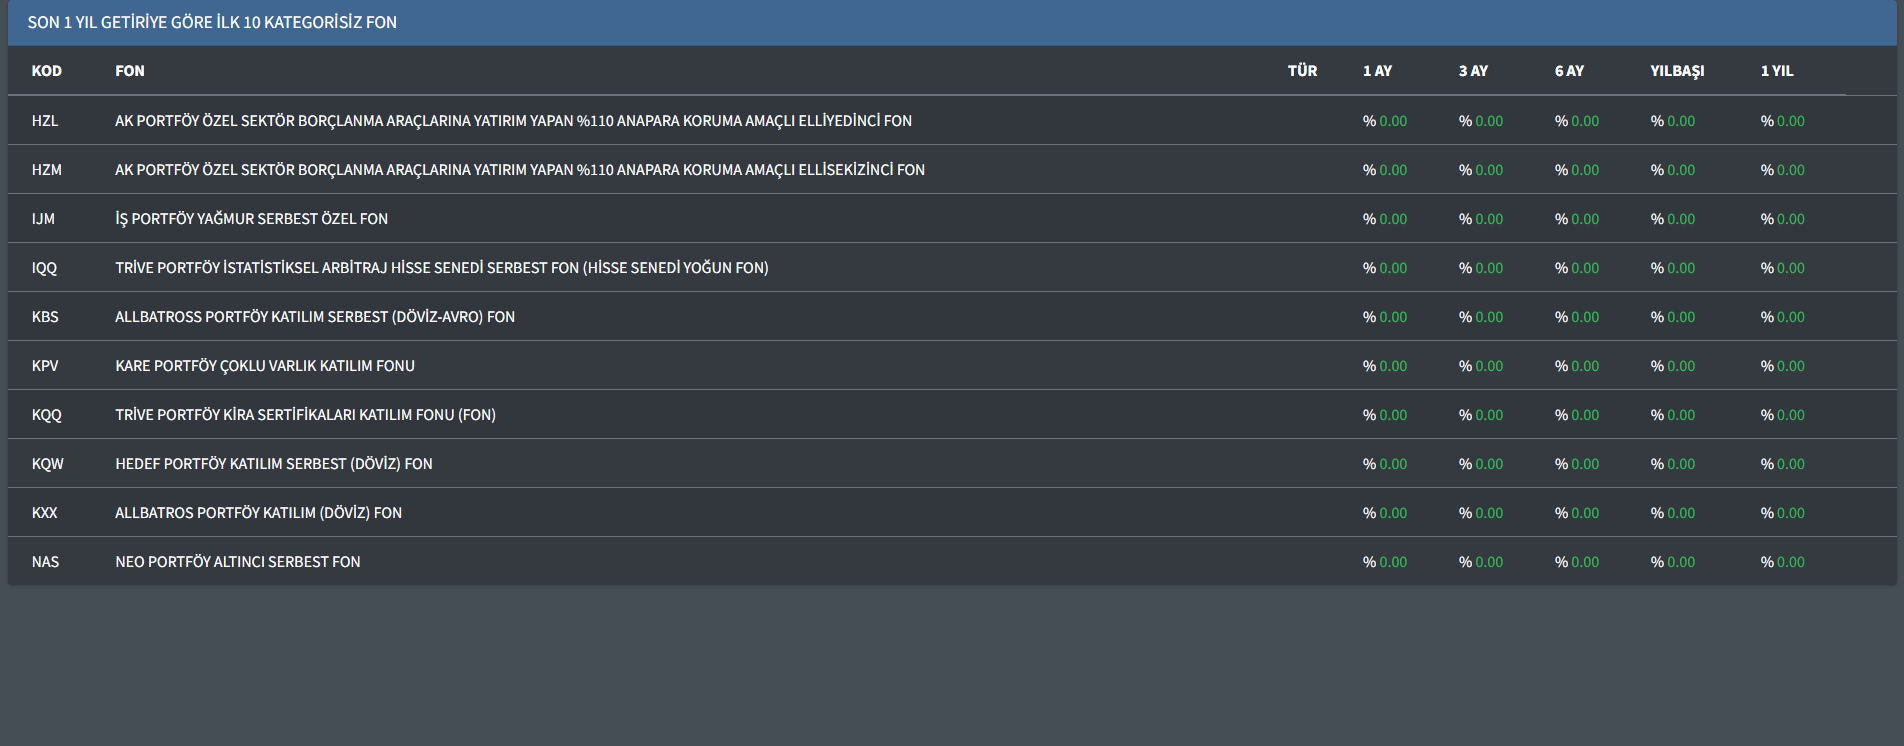1904x746 pixels.
Task: Open Kare Portföy Çoklu Varlık Katılım Fonu
Action: [x=264, y=366]
